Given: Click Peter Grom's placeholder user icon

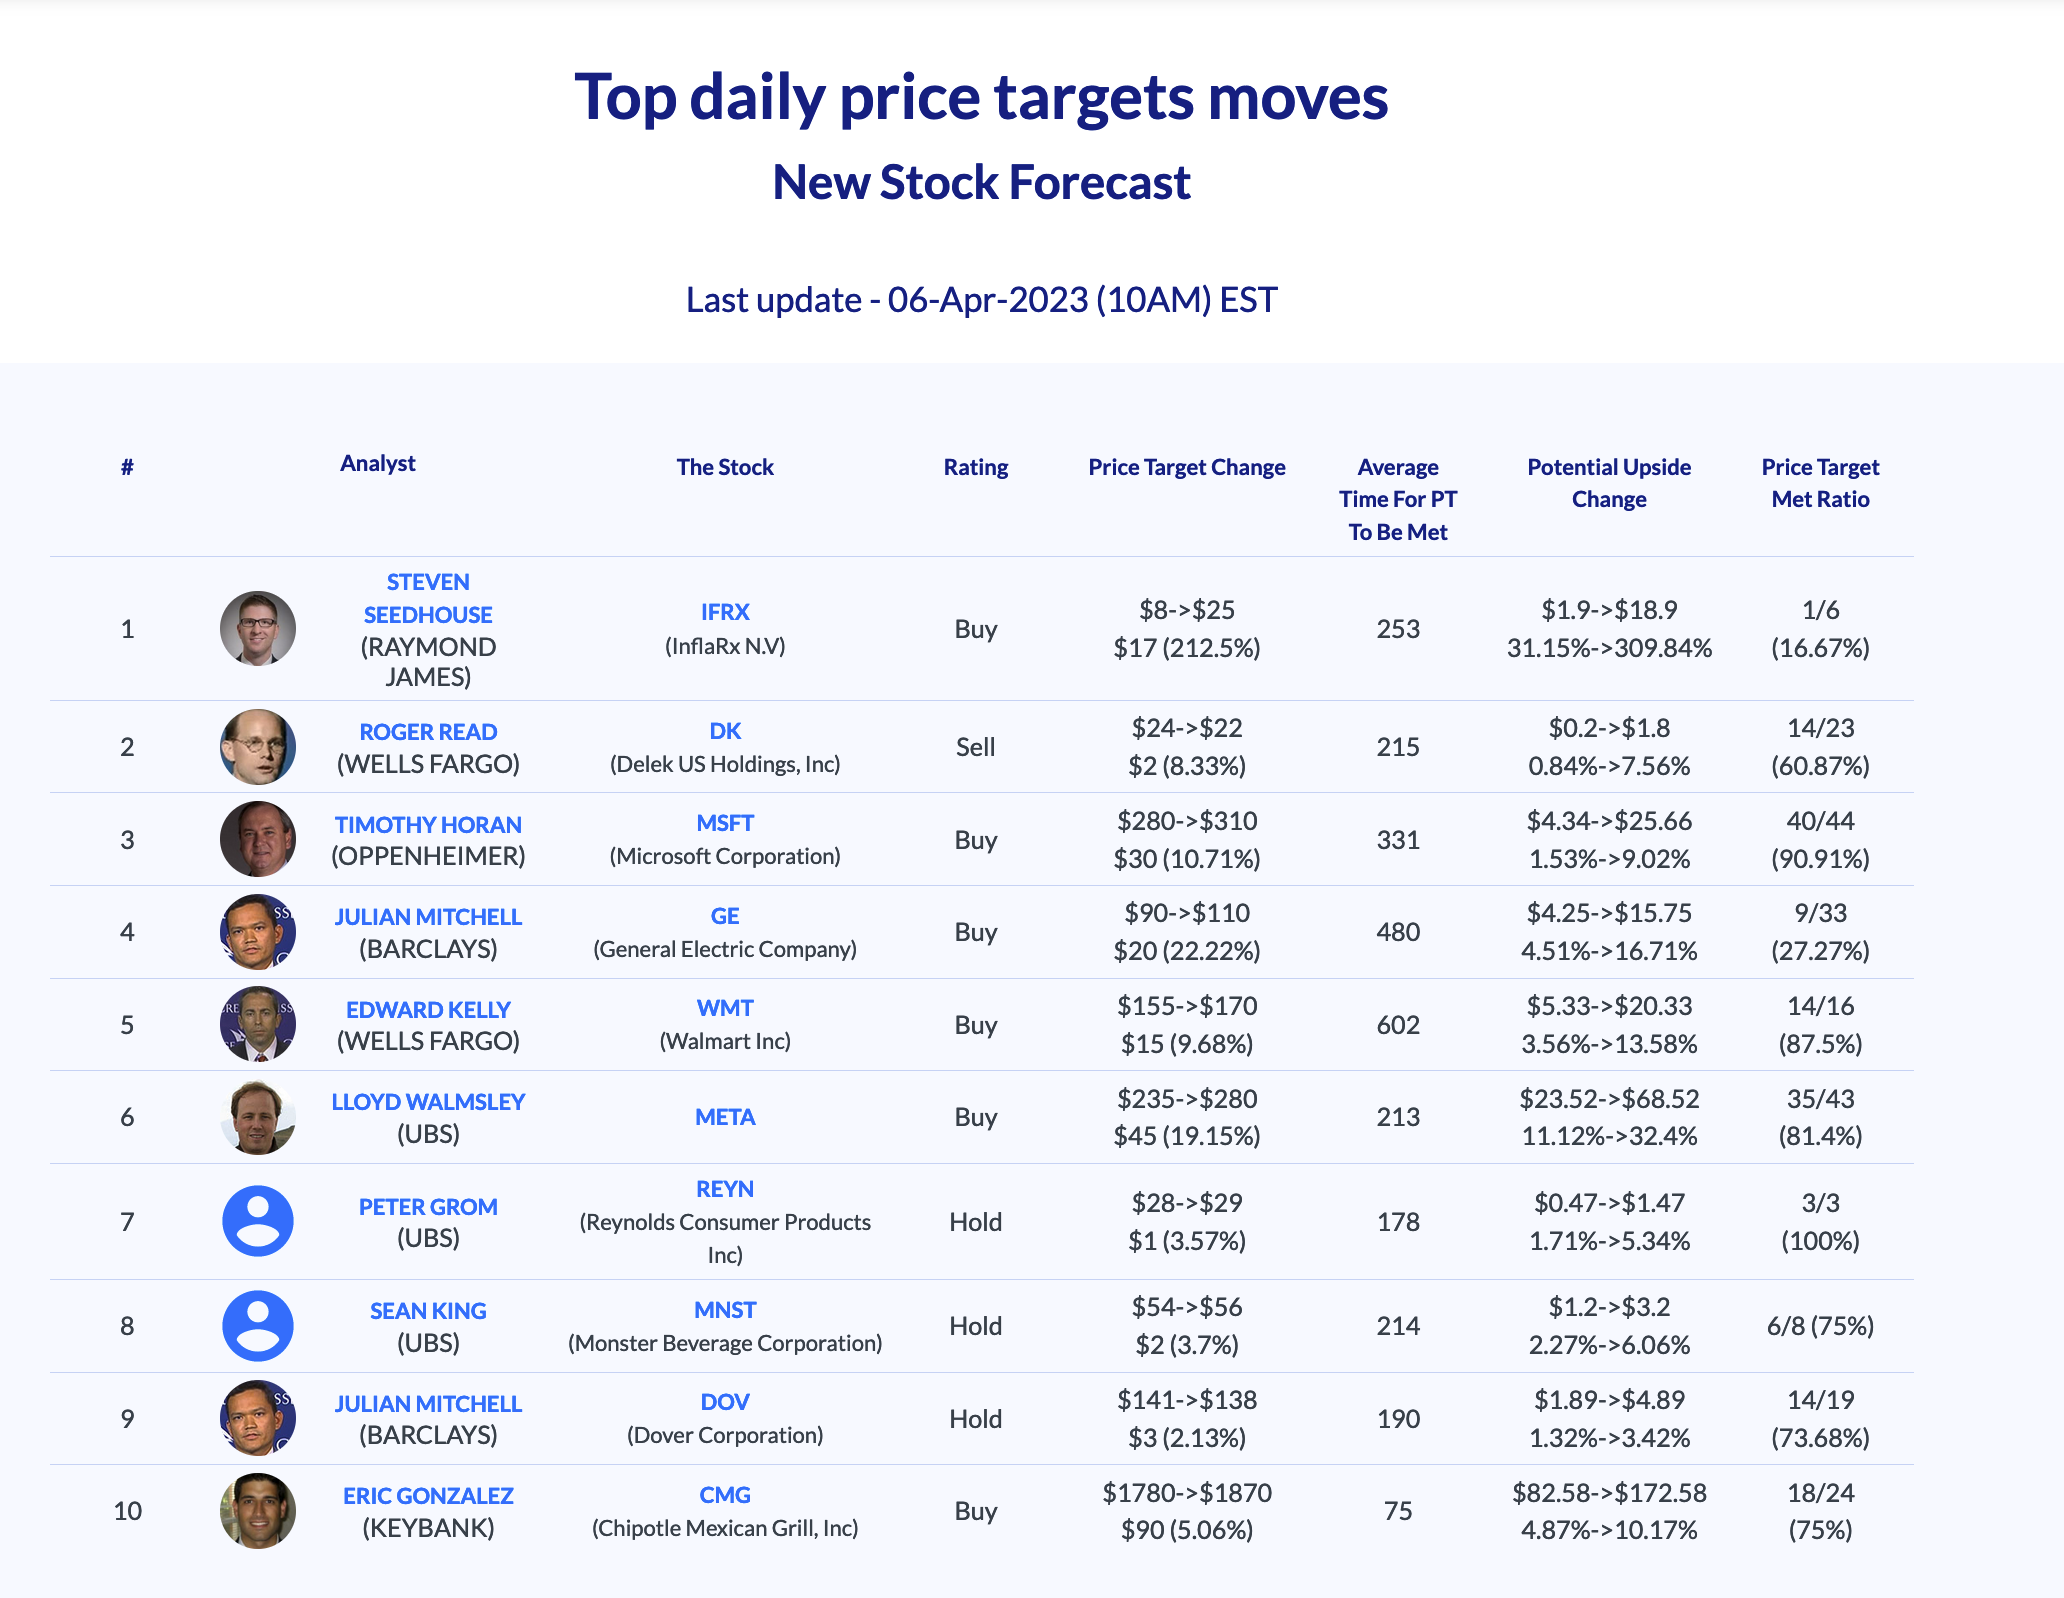Looking at the screenshot, I should click(258, 1221).
